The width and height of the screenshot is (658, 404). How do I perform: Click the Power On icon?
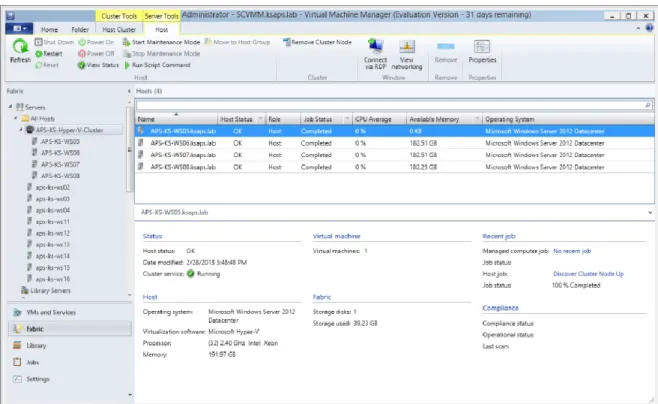[82, 42]
